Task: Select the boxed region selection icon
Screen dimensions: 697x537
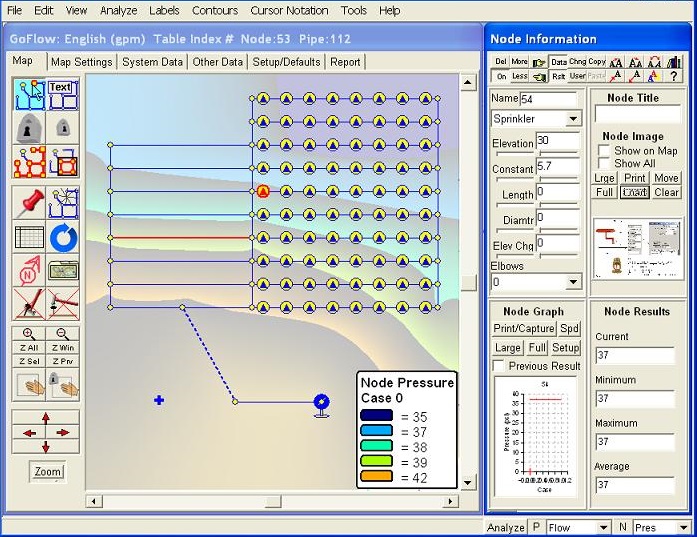Action: 63,161
